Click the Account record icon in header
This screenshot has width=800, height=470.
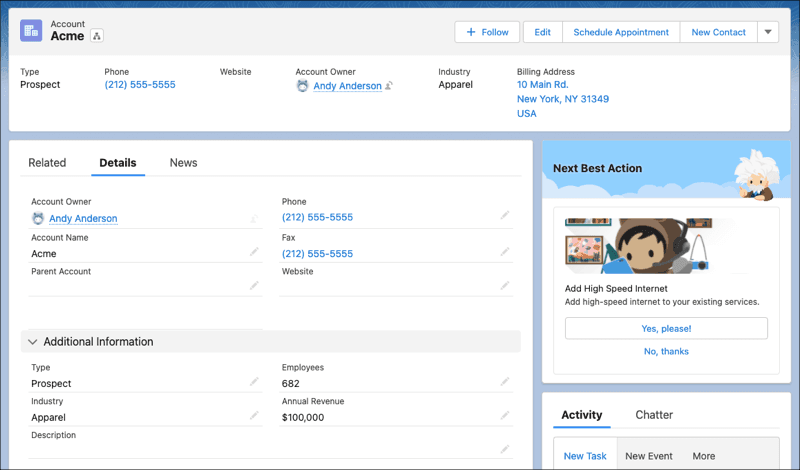31,31
